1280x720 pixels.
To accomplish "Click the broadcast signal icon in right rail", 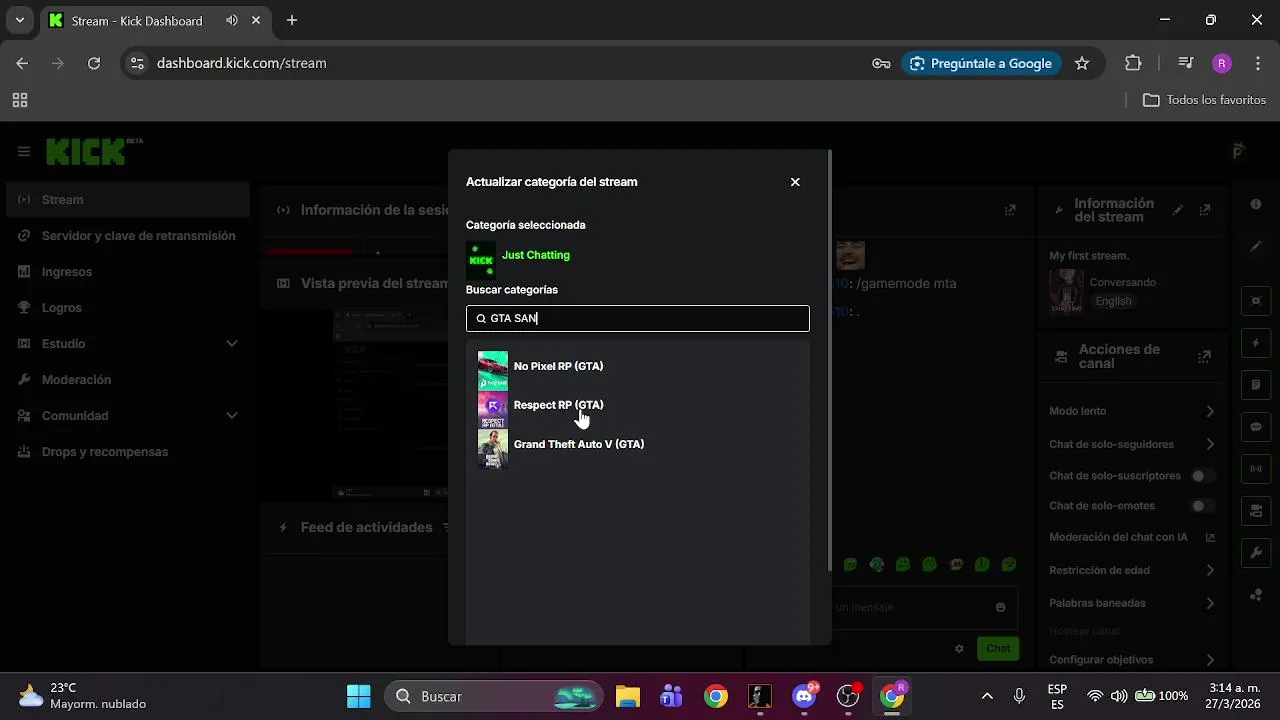I will pos(1256,469).
